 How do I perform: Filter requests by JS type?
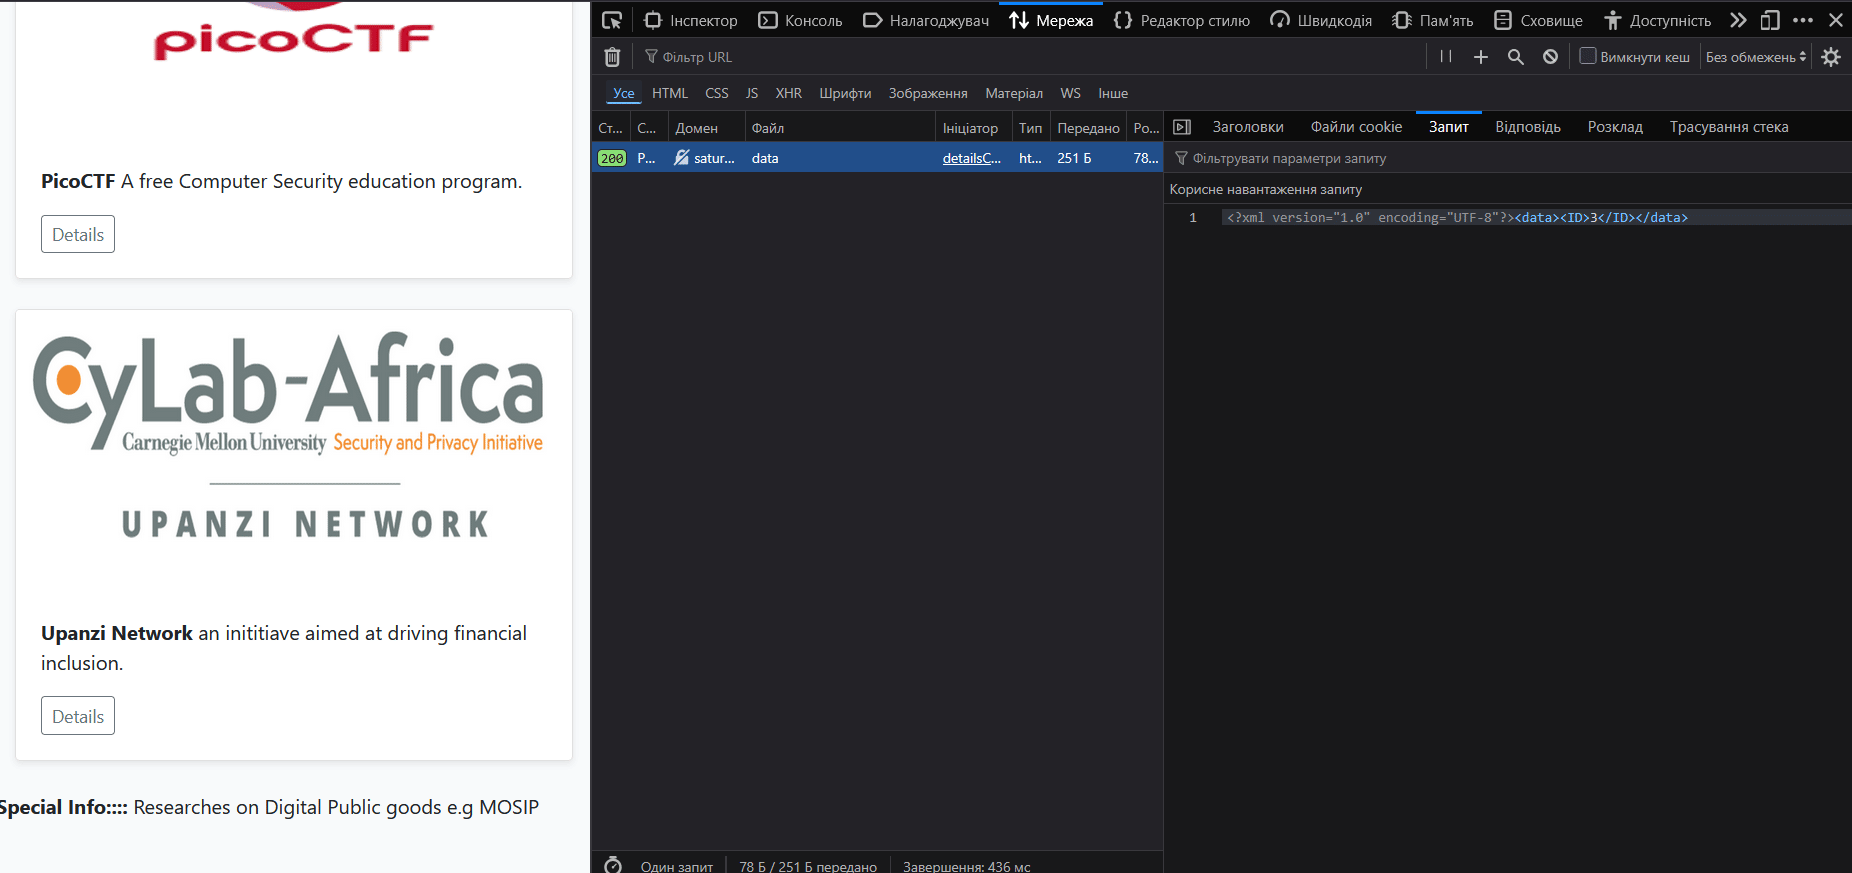752,93
